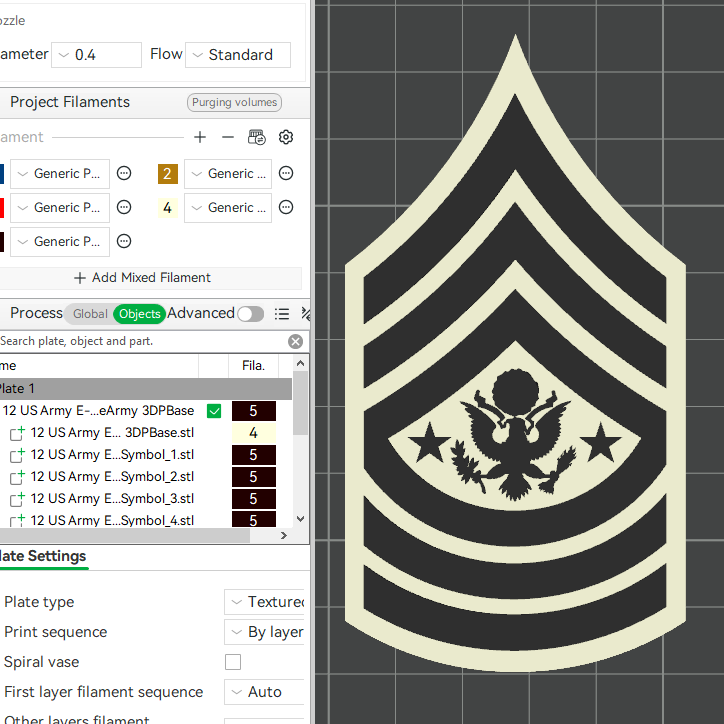
Task: Click Purging volumes button
Action: tap(234, 102)
